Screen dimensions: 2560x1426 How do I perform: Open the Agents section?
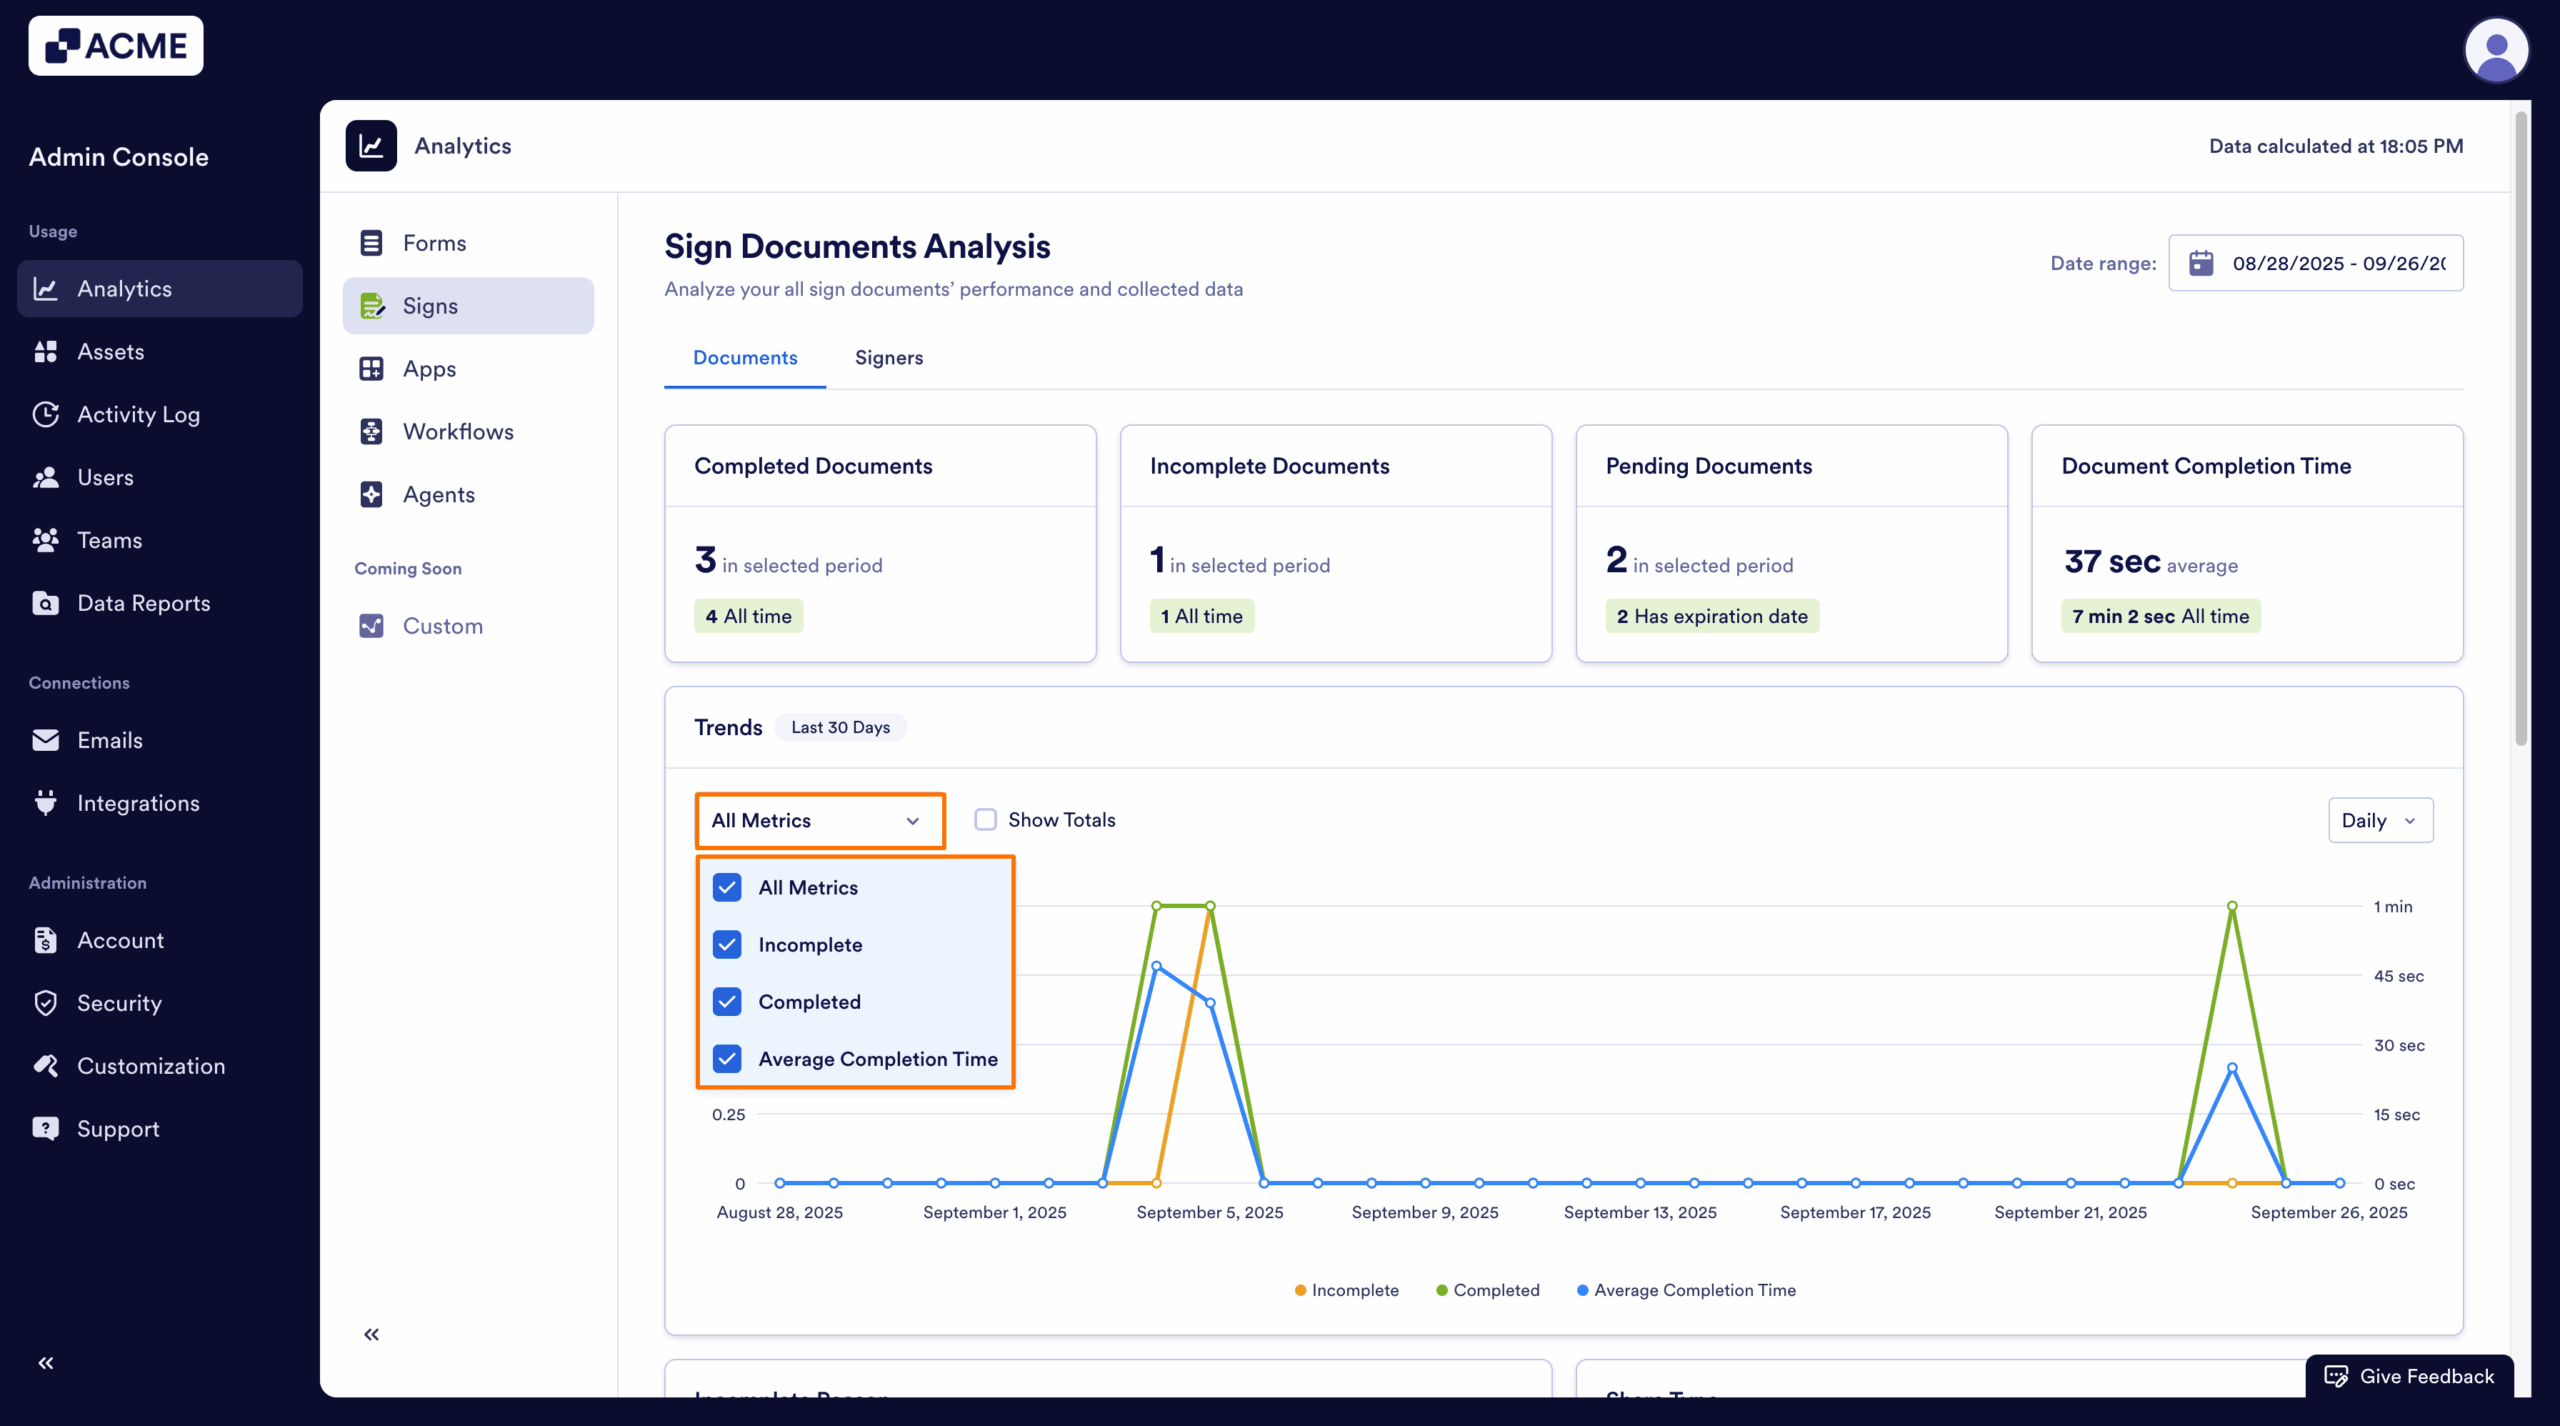(x=439, y=494)
